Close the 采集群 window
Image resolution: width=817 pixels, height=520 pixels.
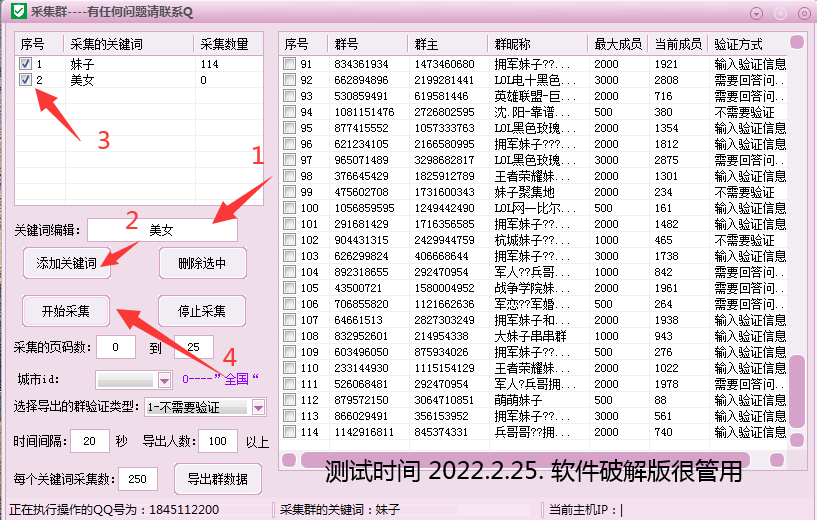(x=804, y=14)
